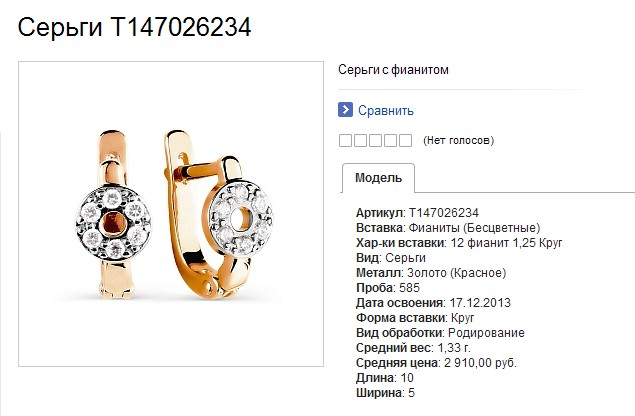Select the Средний вес 1,33 г. line
The image size is (635, 416).
point(413,348)
